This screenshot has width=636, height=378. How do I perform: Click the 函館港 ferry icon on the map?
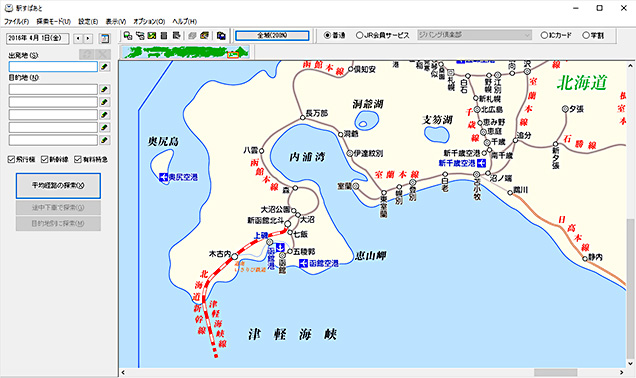[x=280, y=247]
